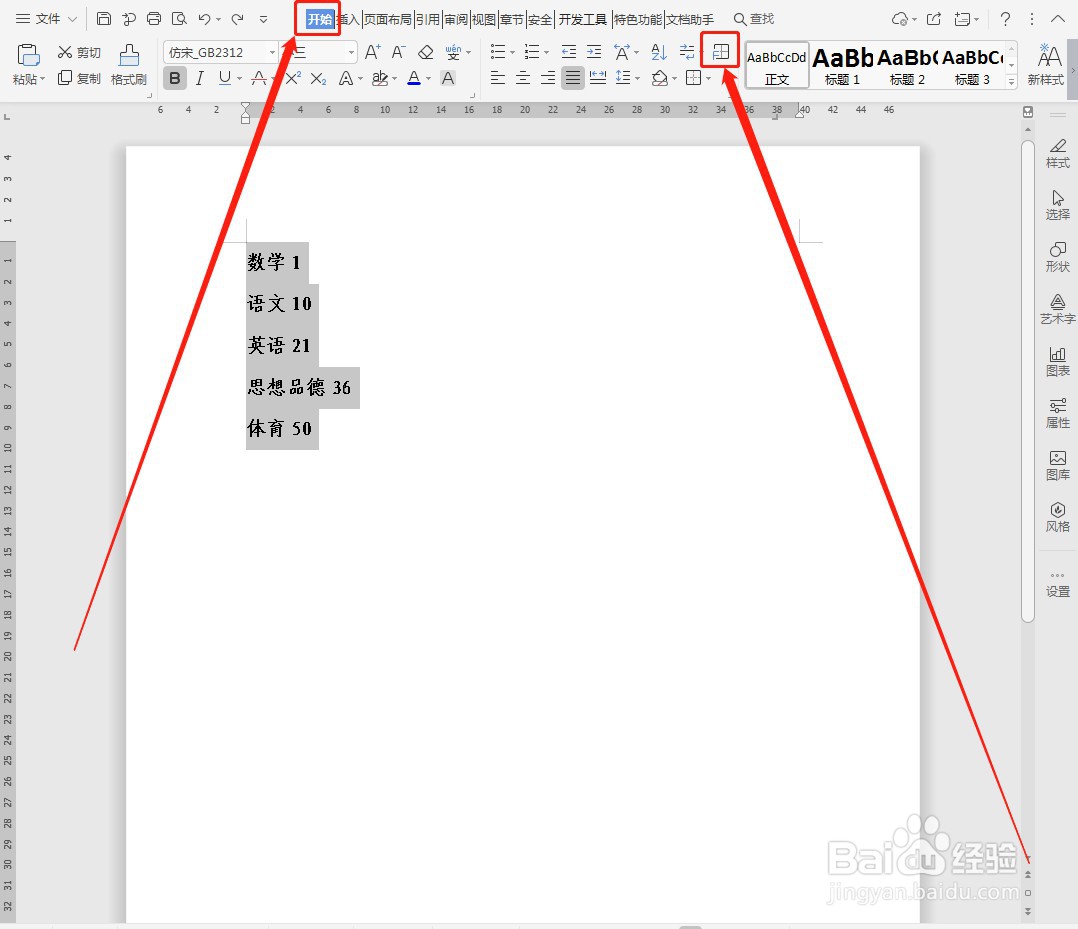Open Help with the question mark icon

1005,19
